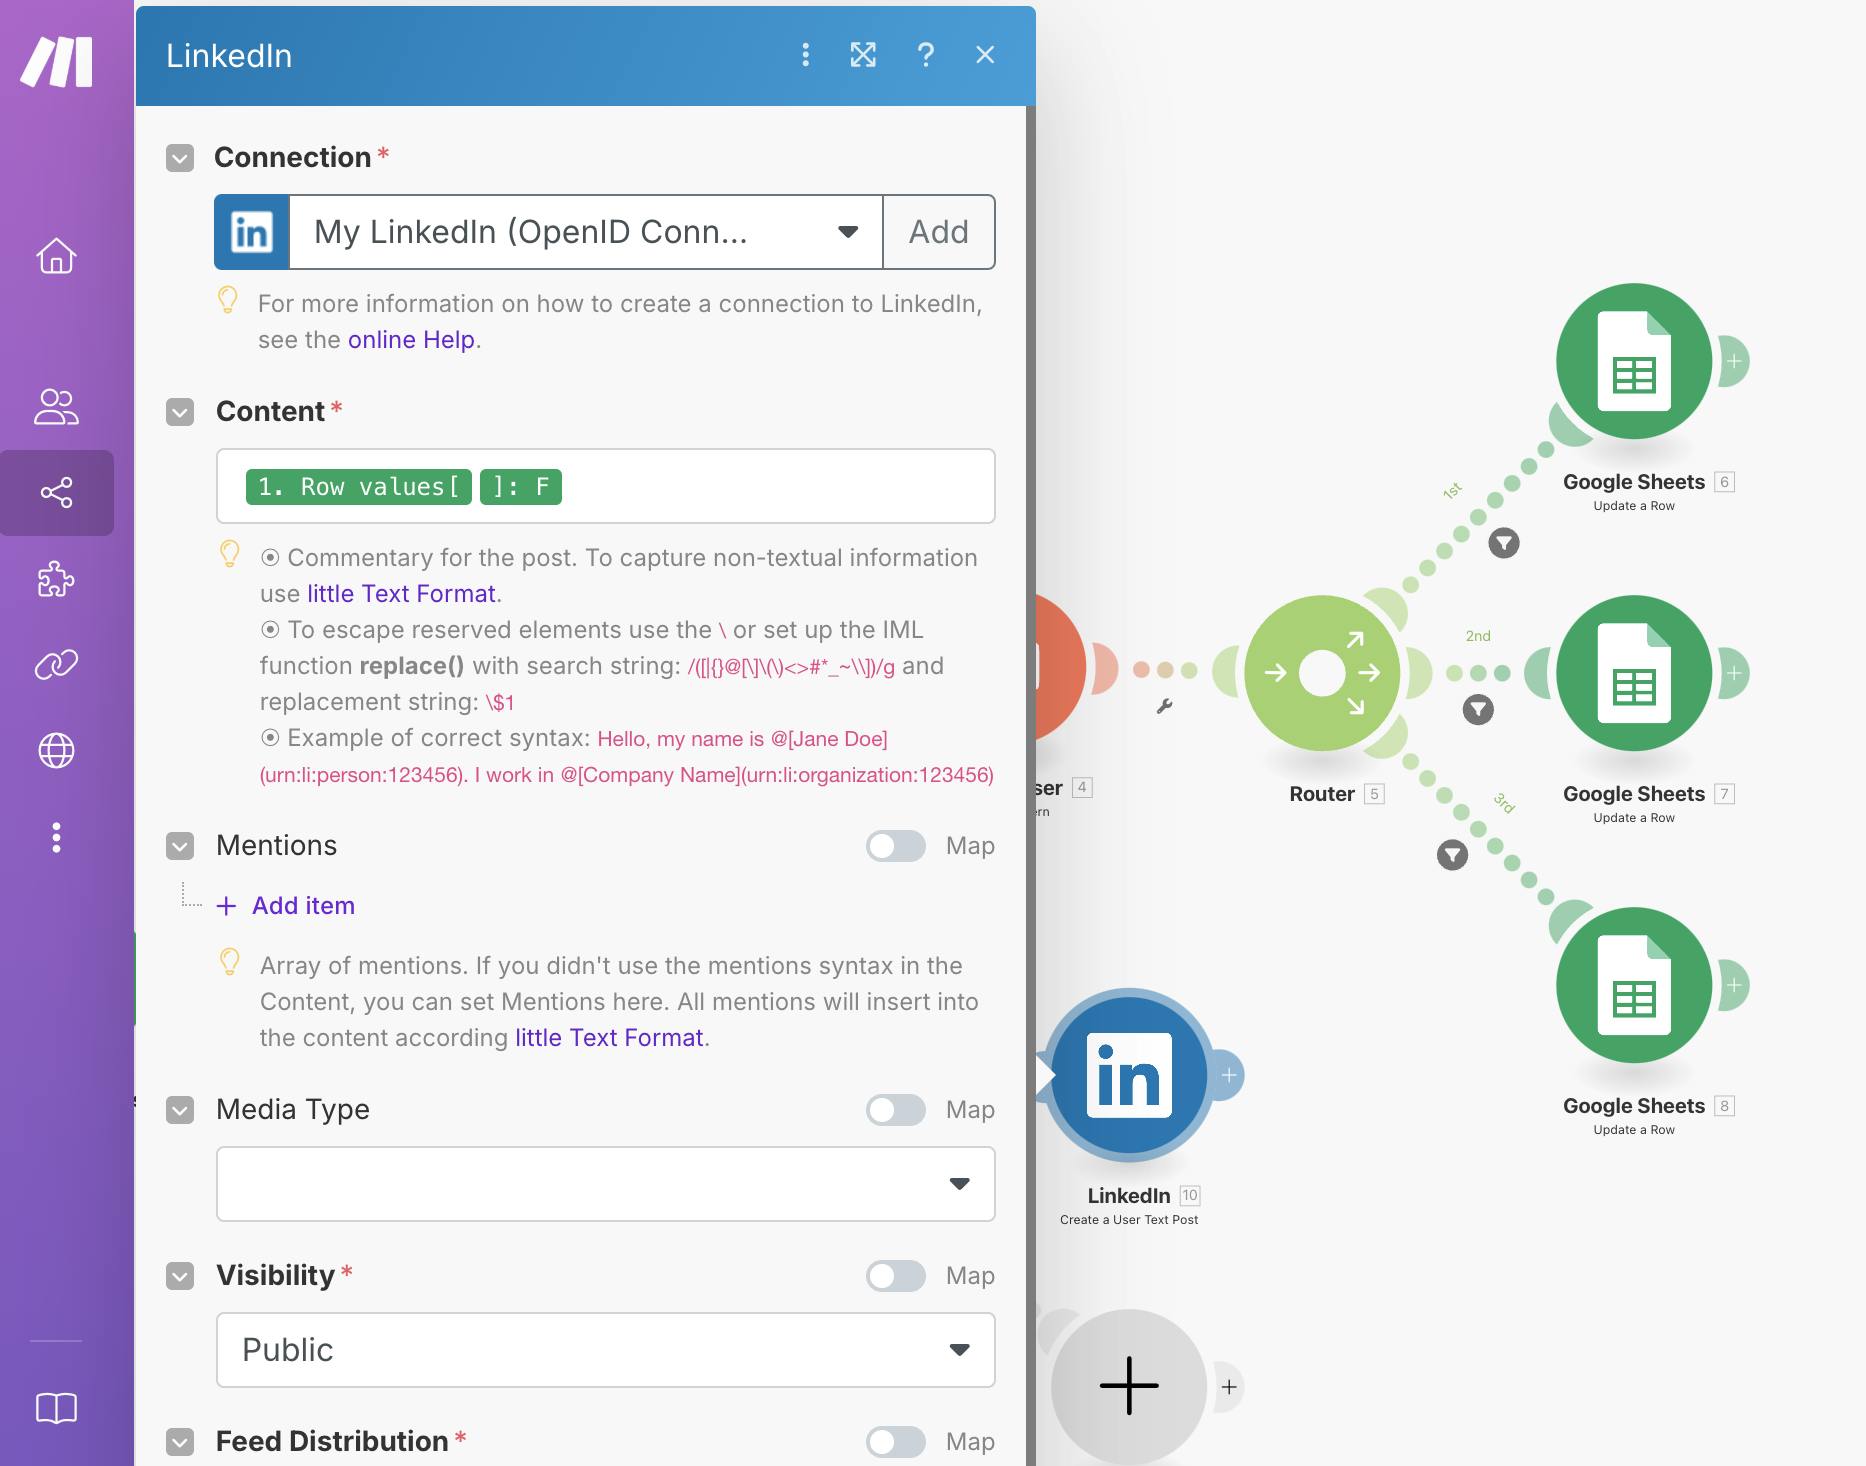Open the empty Media Type dropdown
The width and height of the screenshot is (1866, 1466).
pyautogui.click(x=606, y=1184)
